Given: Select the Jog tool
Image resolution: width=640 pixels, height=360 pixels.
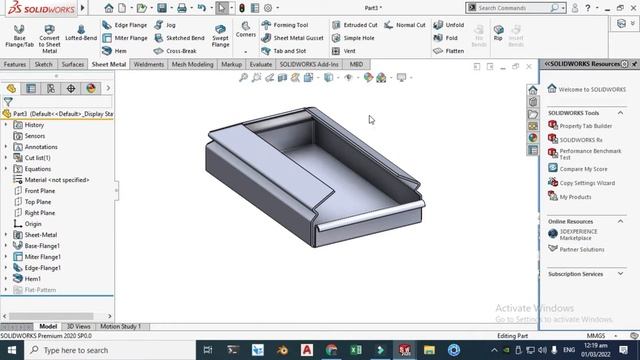Looking at the screenshot, I should tap(165, 25).
